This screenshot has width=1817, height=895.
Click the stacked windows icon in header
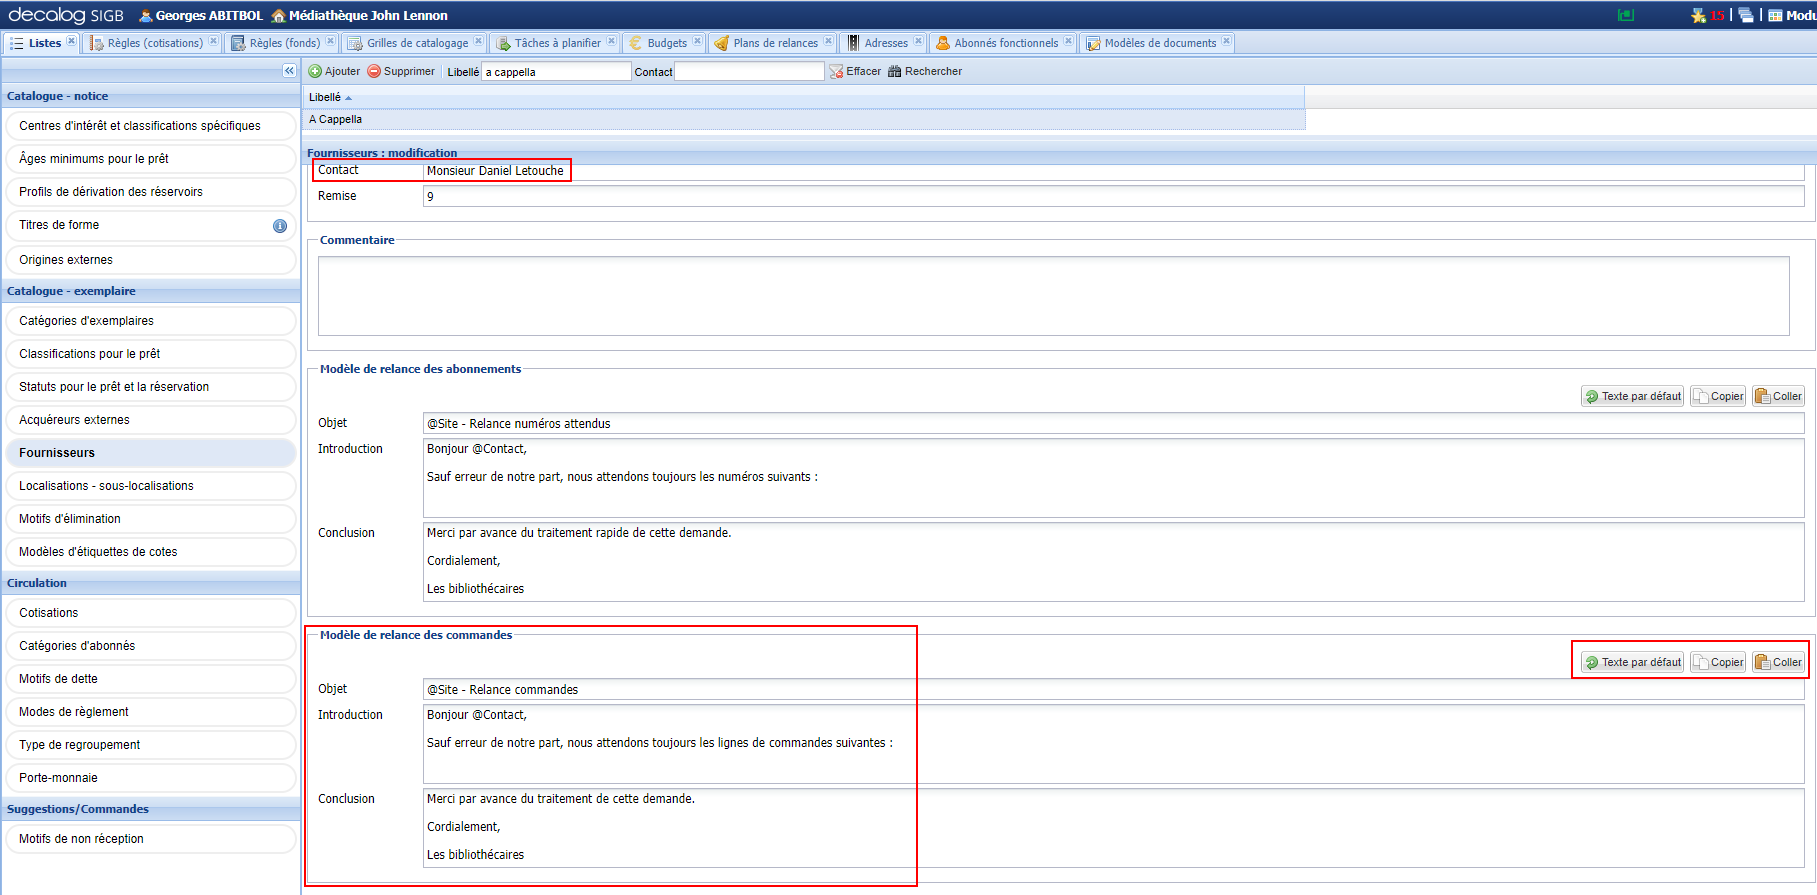1746,15
